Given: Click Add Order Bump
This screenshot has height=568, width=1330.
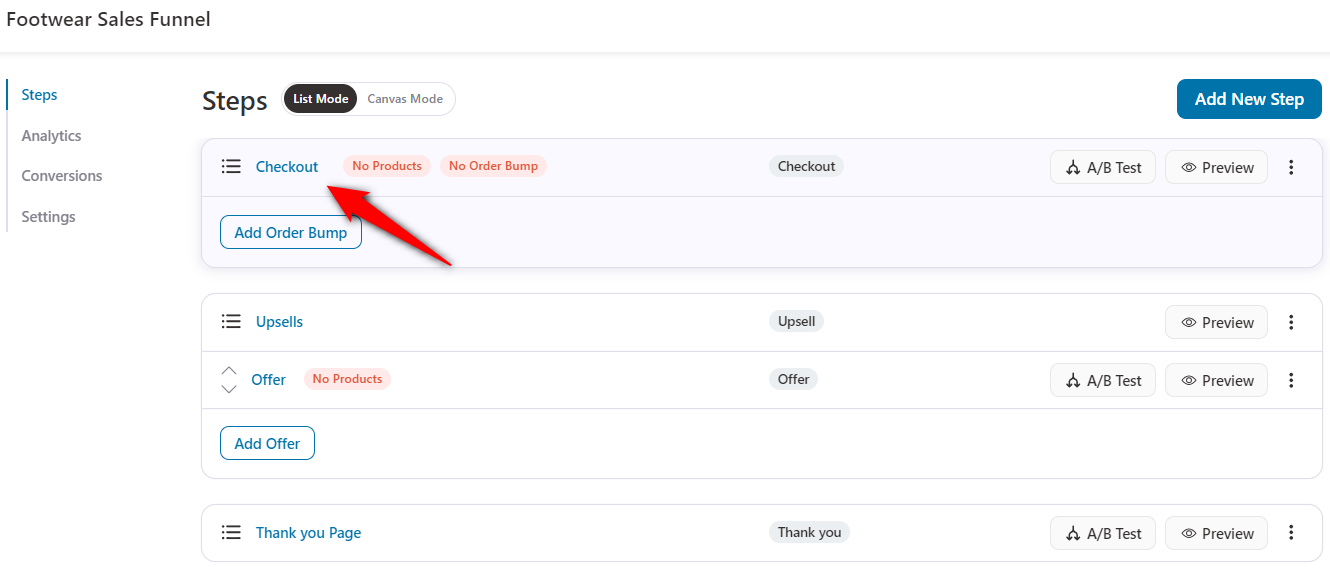Looking at the screenshot, I should tap(291, 232).
